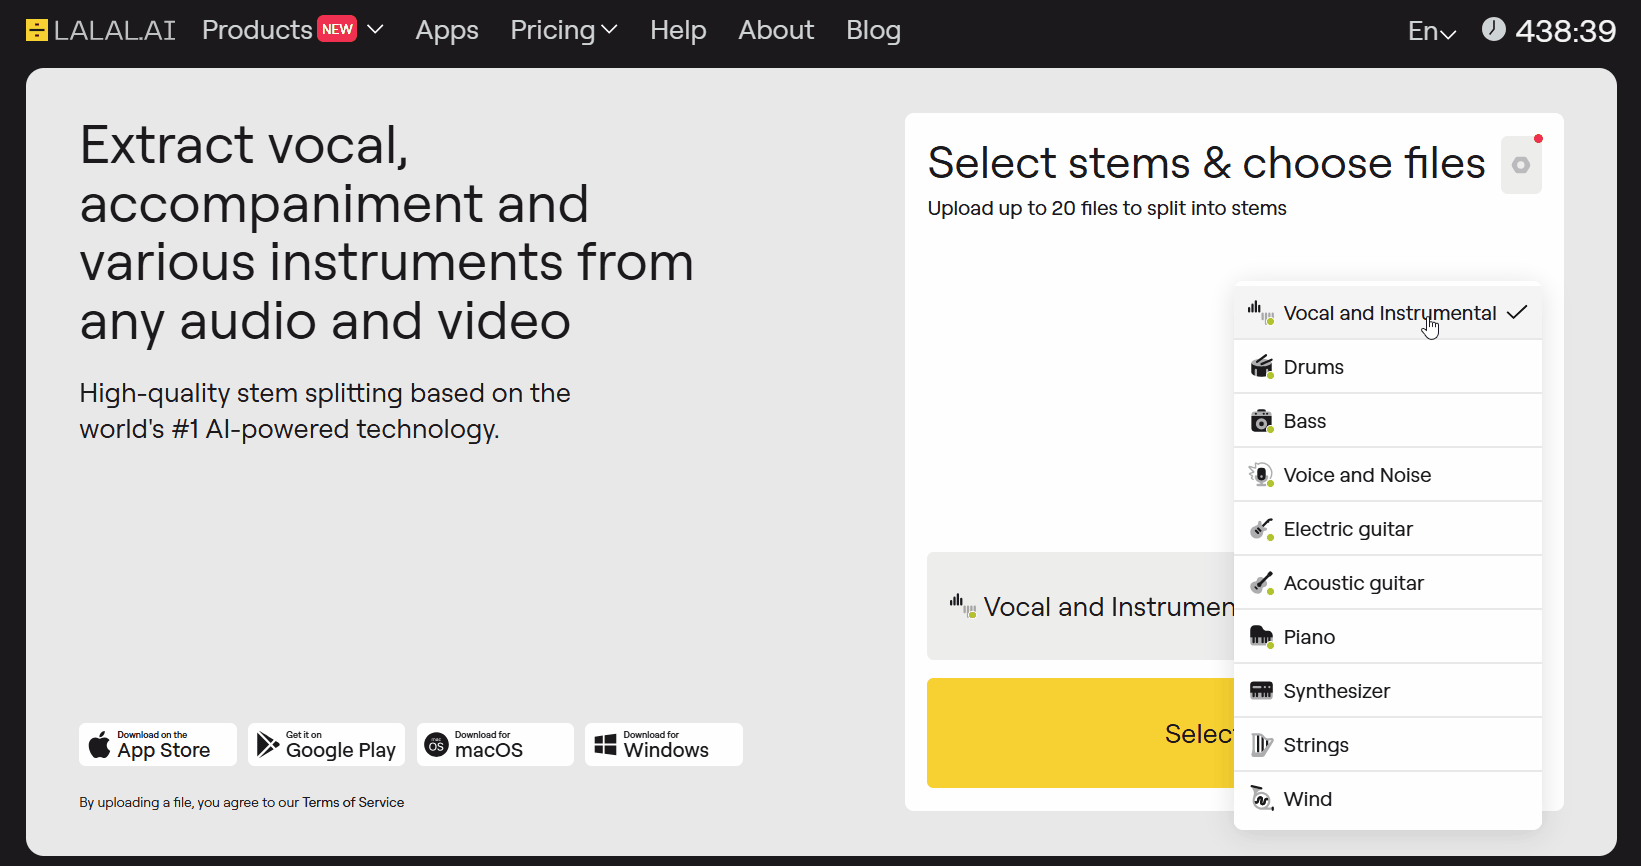Open the En language selector
Image resolution: width=1641 pixels, height=866 pixels.
tap(1431, 32)
